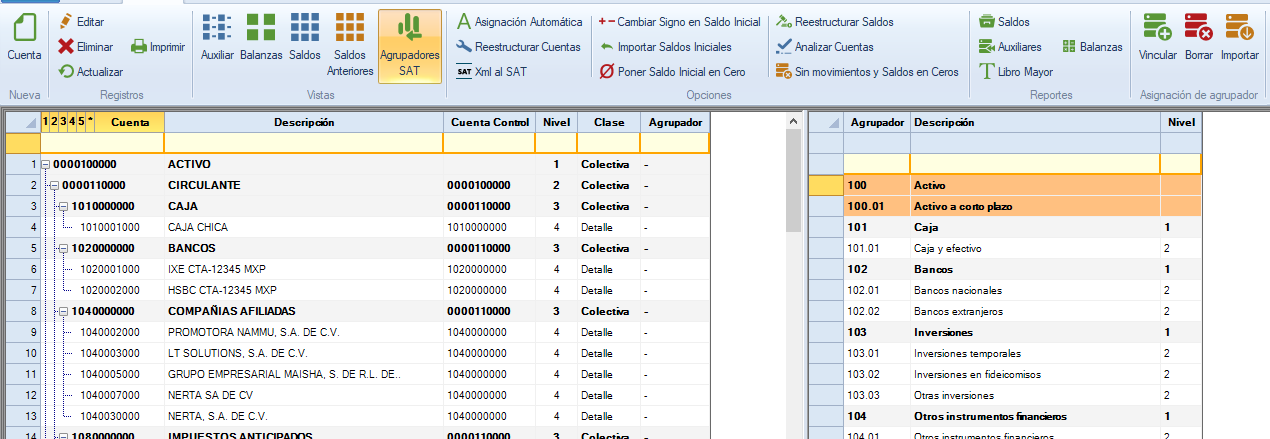Click Eliminar to delete the record

[87, 46]
